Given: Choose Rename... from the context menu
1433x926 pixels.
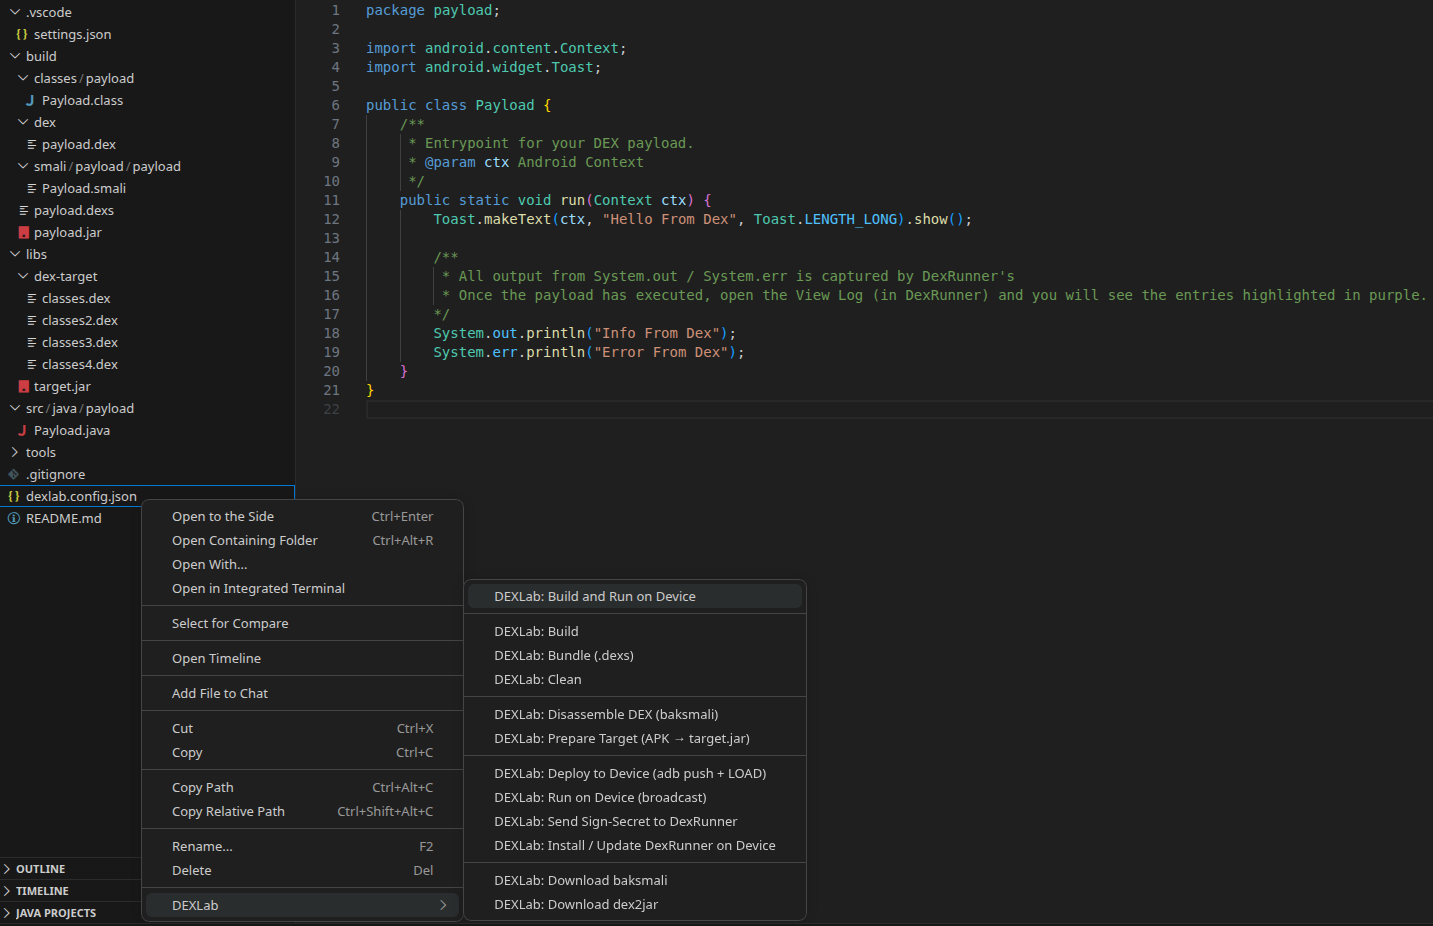Looking at the screenshot, I should 302,846.
